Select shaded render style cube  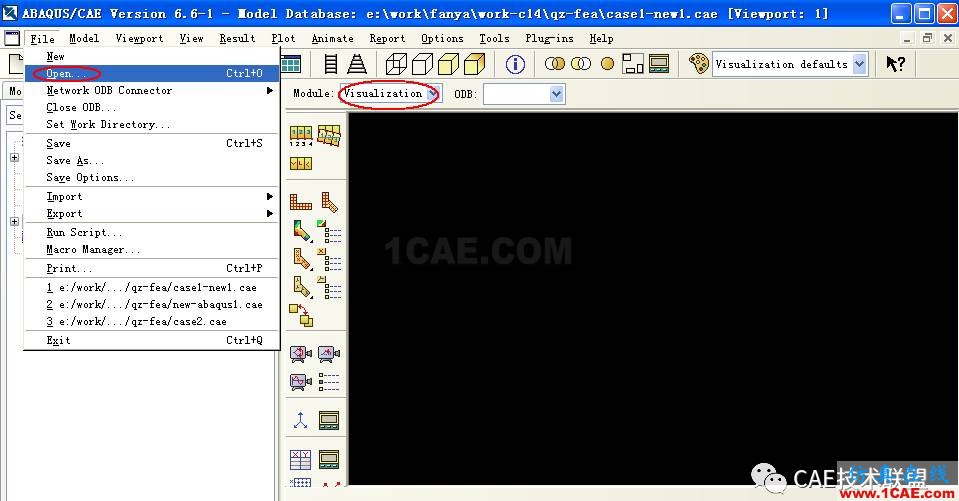(475, 64)
